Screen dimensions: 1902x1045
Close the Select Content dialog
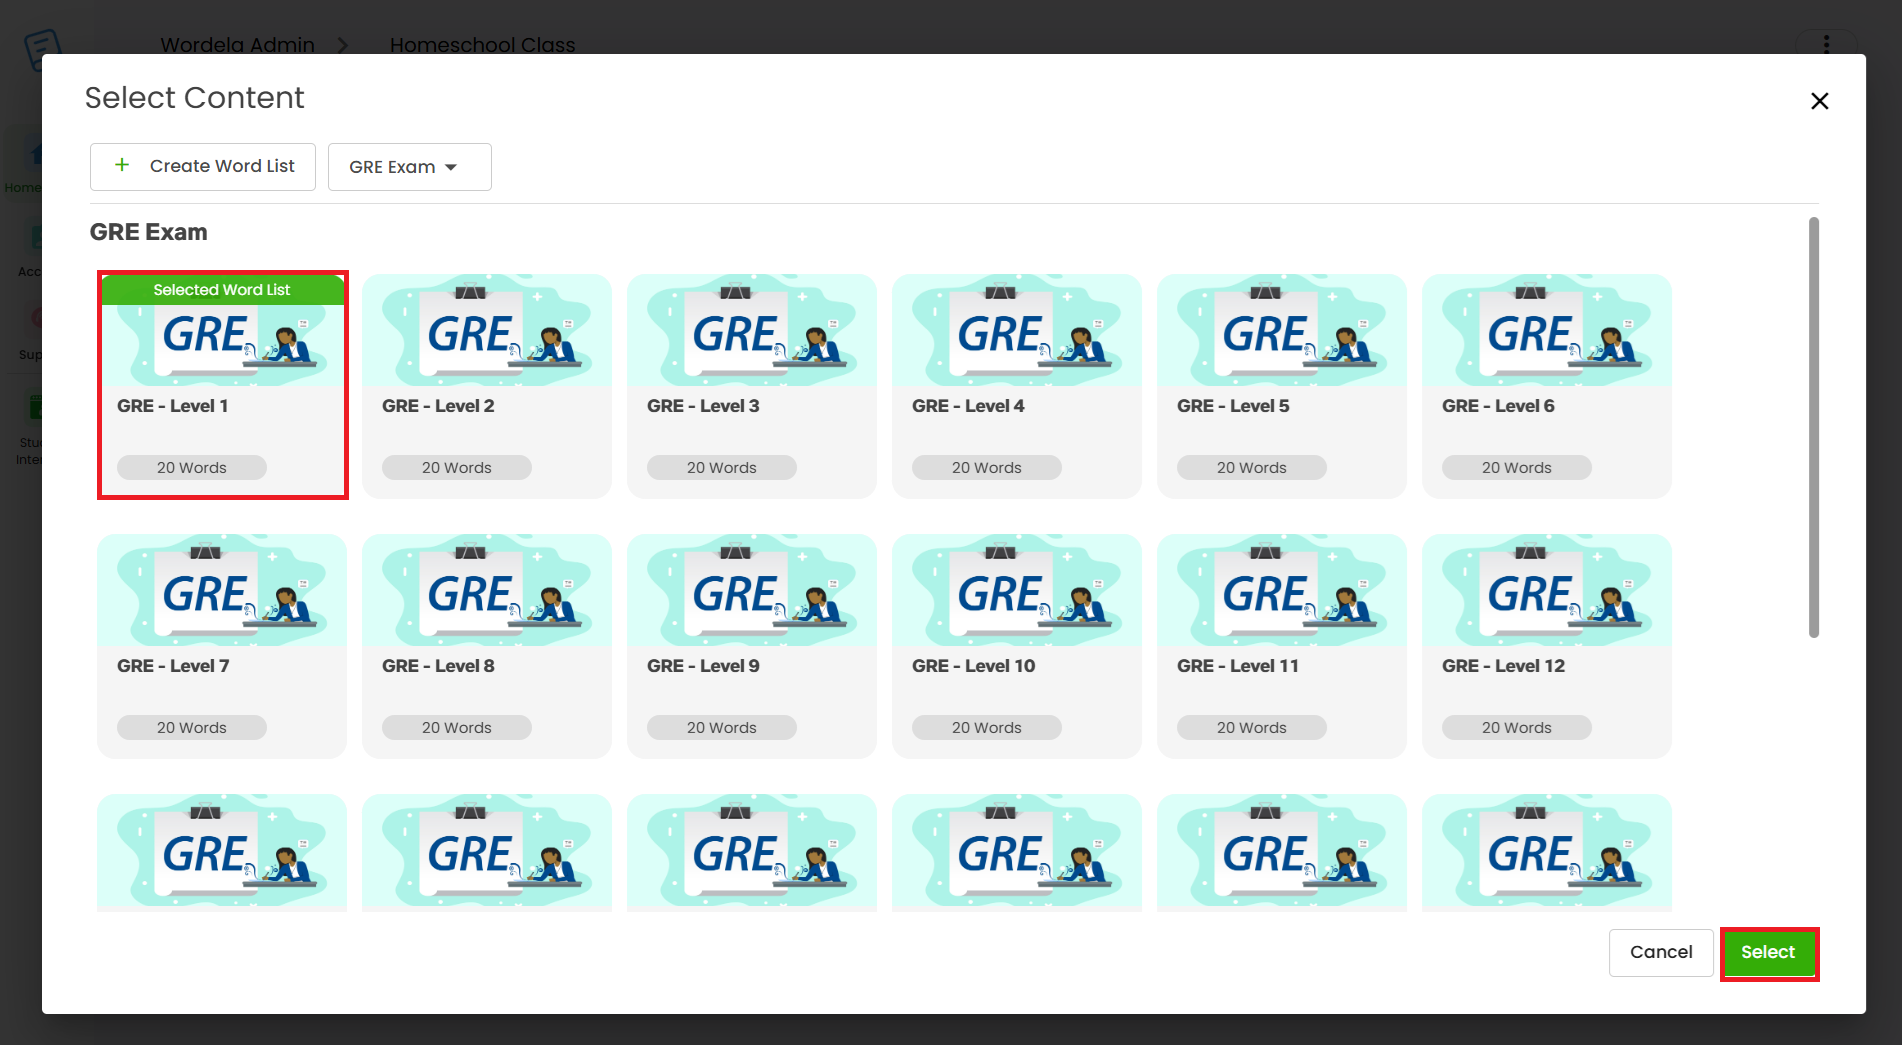point(1819,101)
